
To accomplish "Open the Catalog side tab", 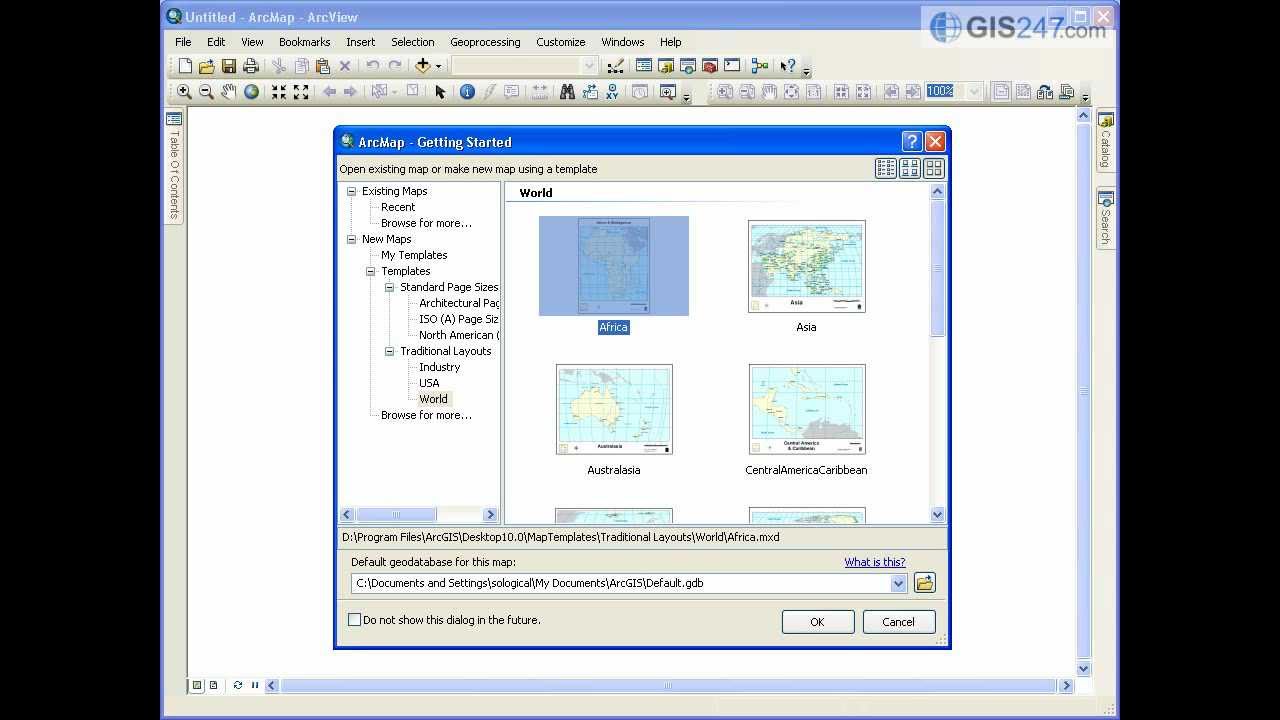I will click(1106, 139).
